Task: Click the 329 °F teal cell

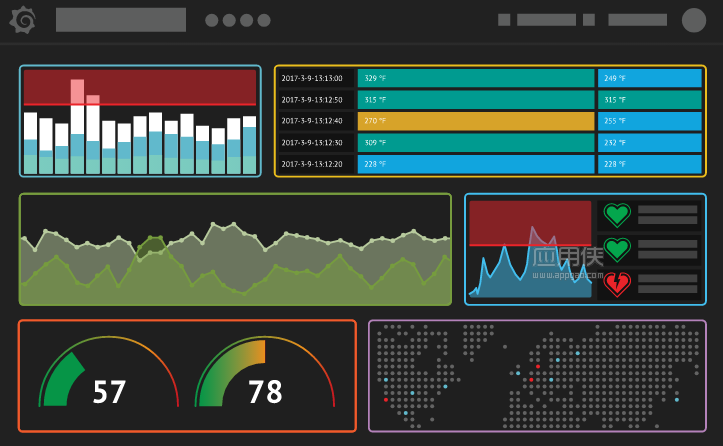Action: (476, 78)
